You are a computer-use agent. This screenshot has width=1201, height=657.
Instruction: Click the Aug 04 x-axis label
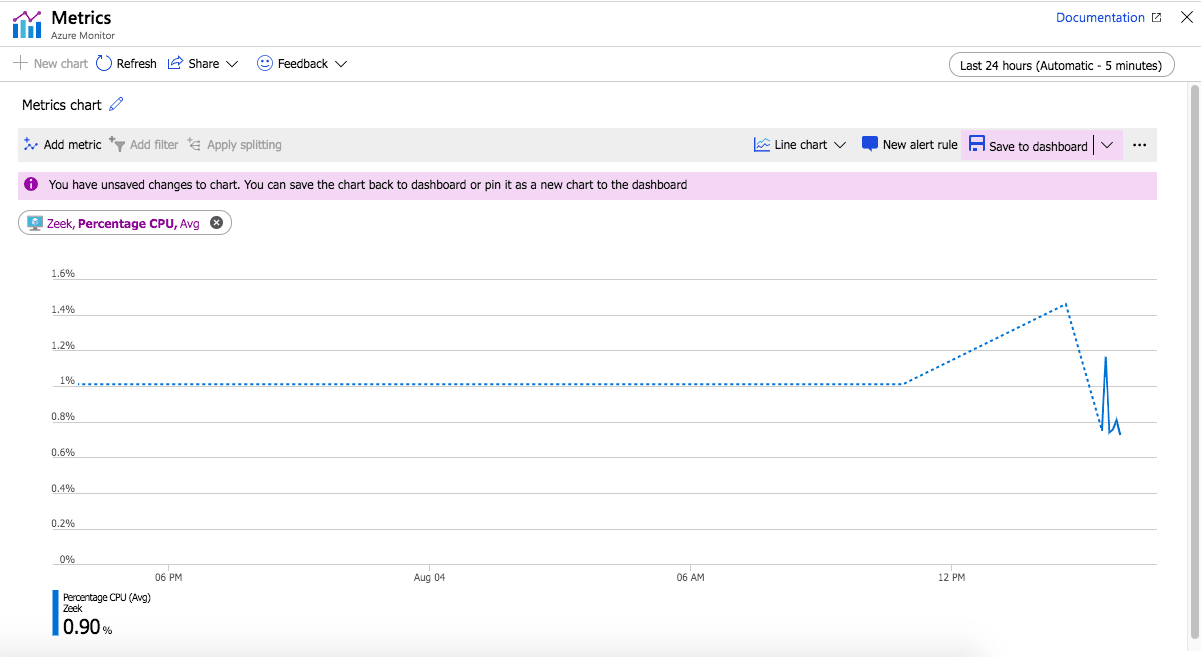click(x=429, y=578)
